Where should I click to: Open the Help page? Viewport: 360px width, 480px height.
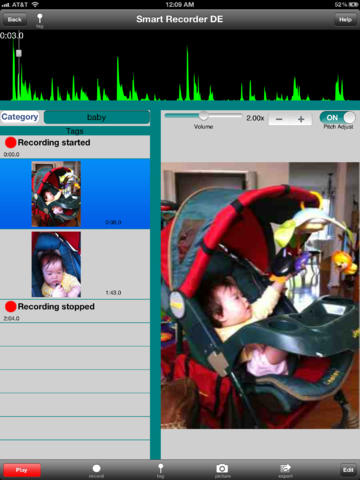[x=345, y=19]
